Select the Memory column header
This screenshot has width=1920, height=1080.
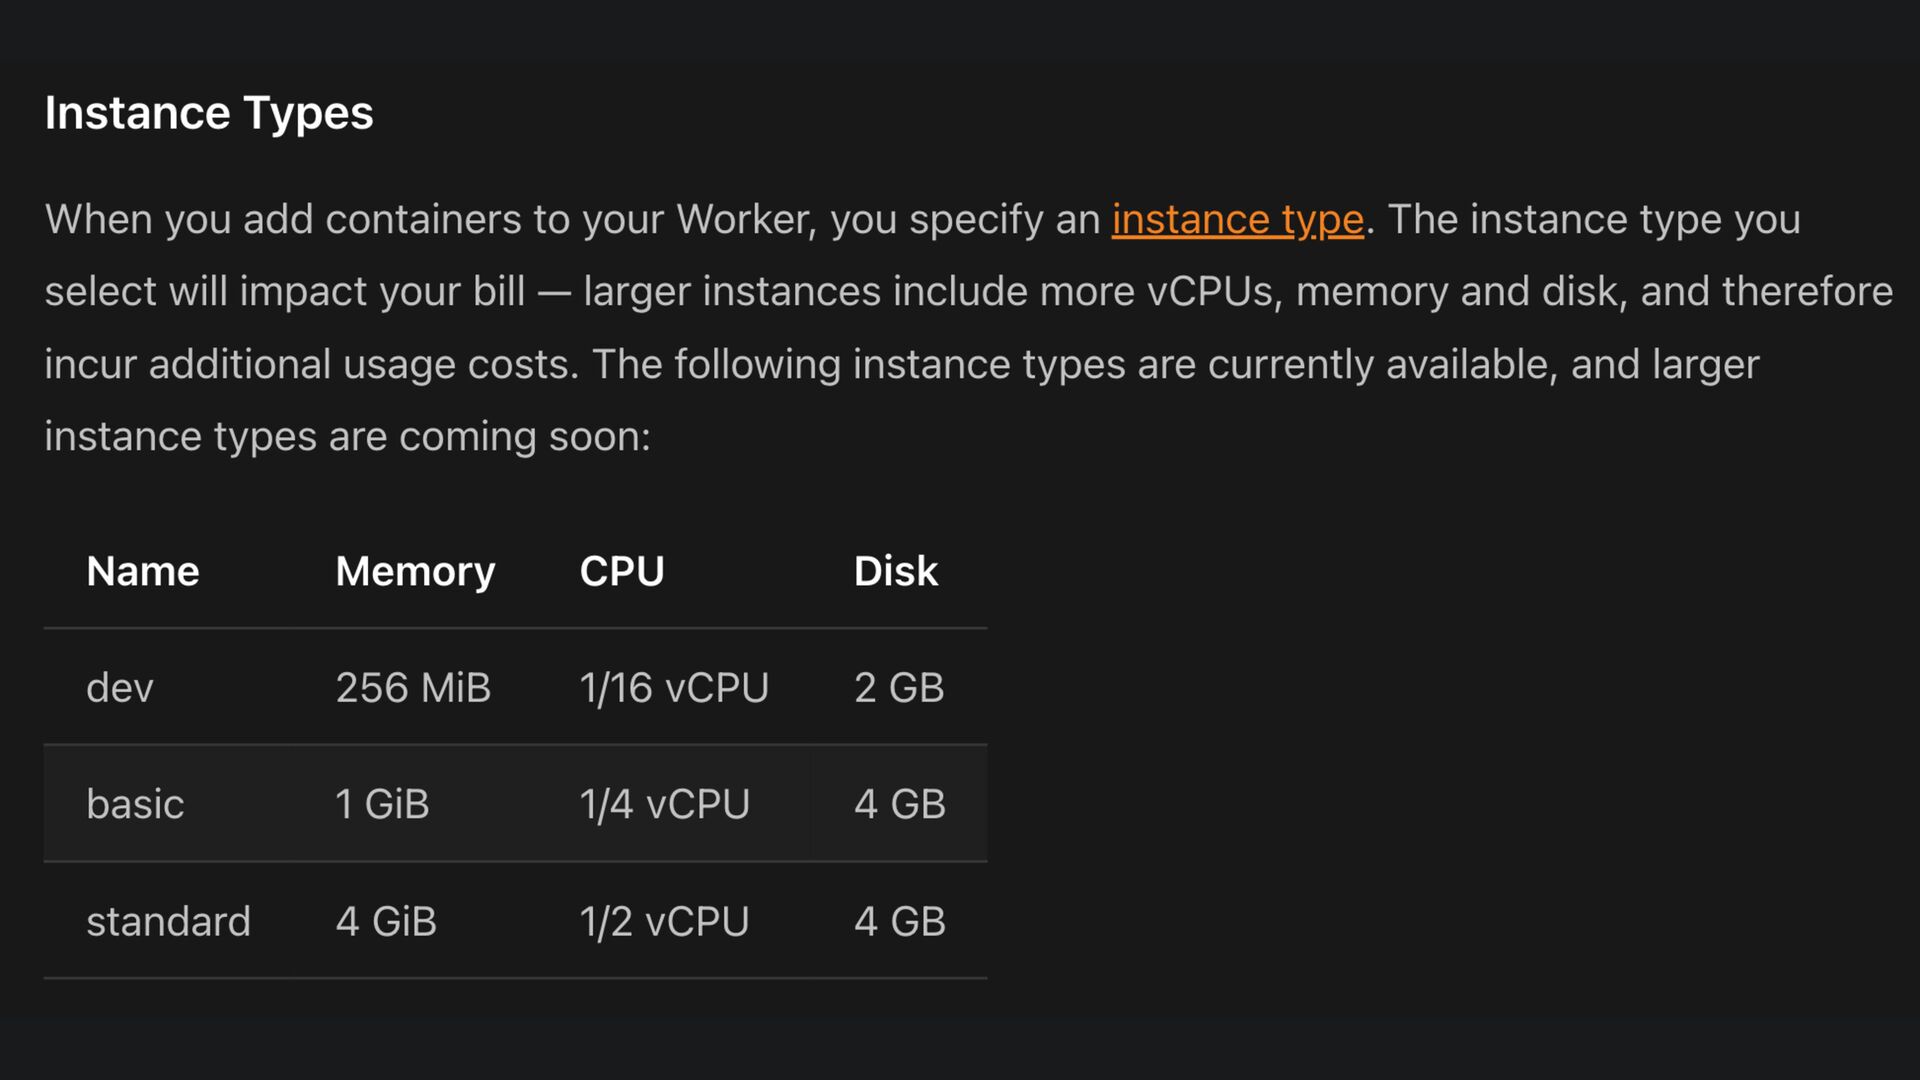tap(415, 572)
